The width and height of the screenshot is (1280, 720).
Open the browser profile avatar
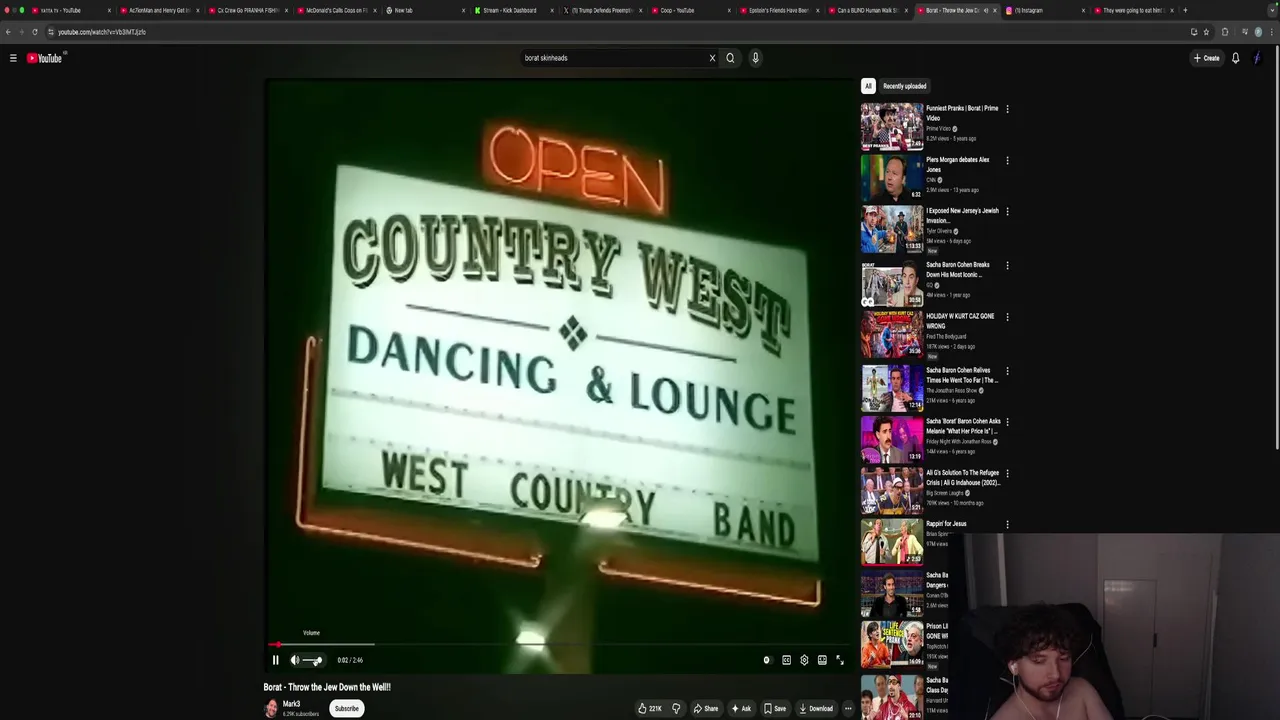click(x=1258, y=32)
